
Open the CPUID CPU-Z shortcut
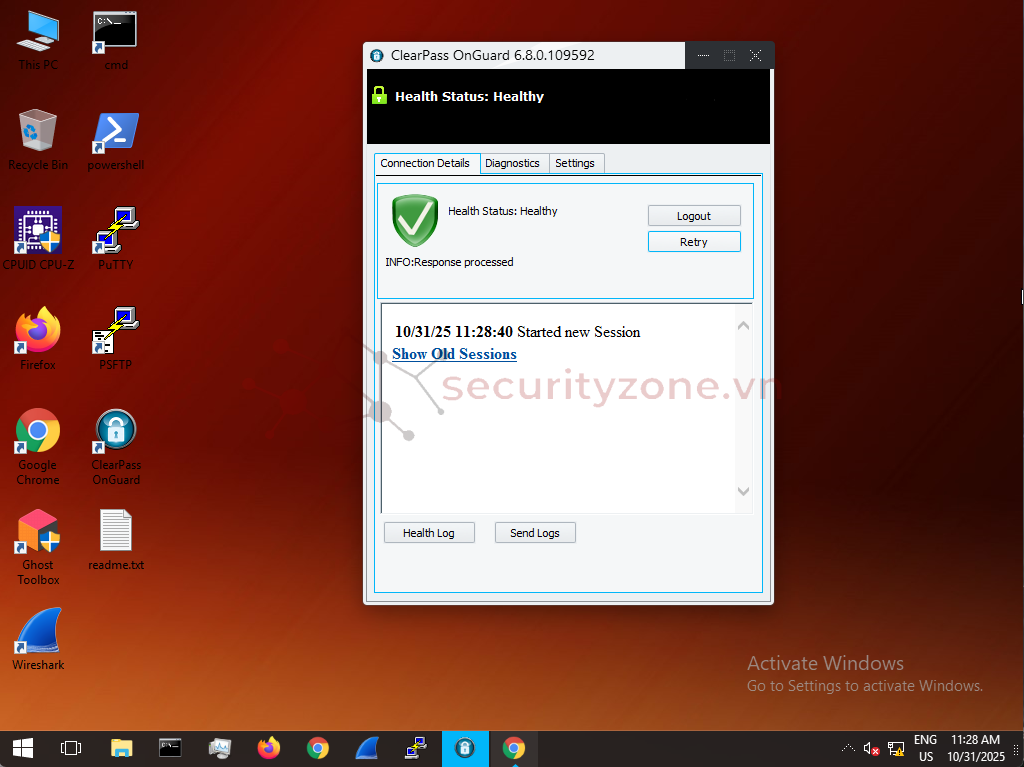[x=38, y=232]
